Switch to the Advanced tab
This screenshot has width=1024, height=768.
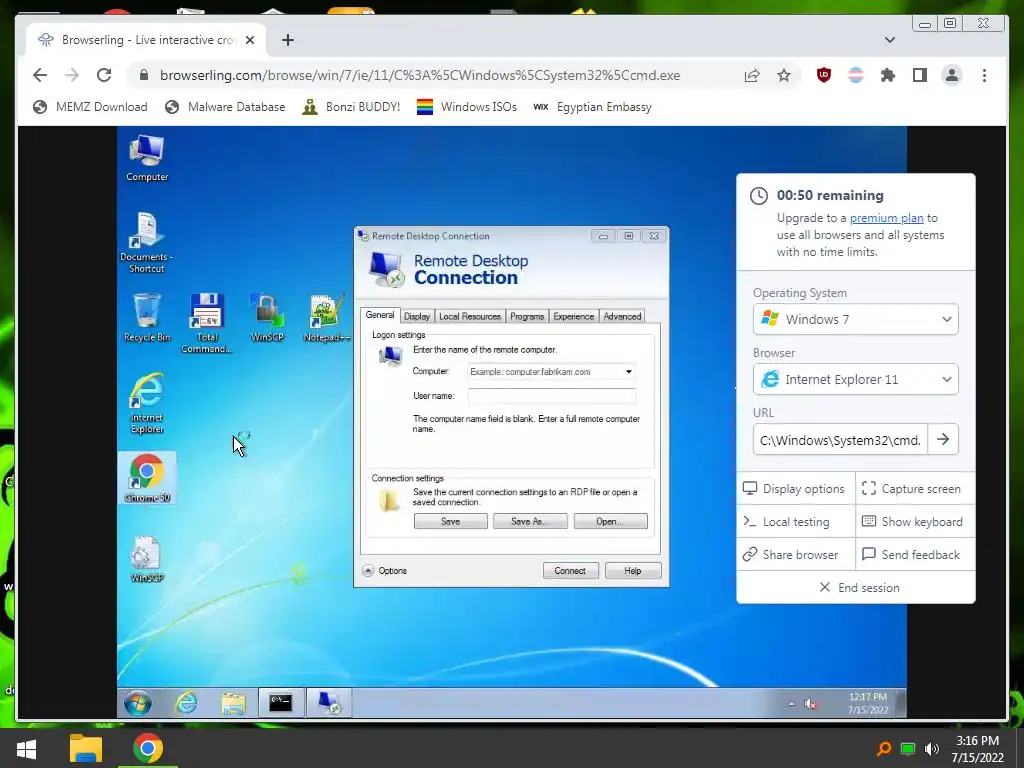(622, 316)
